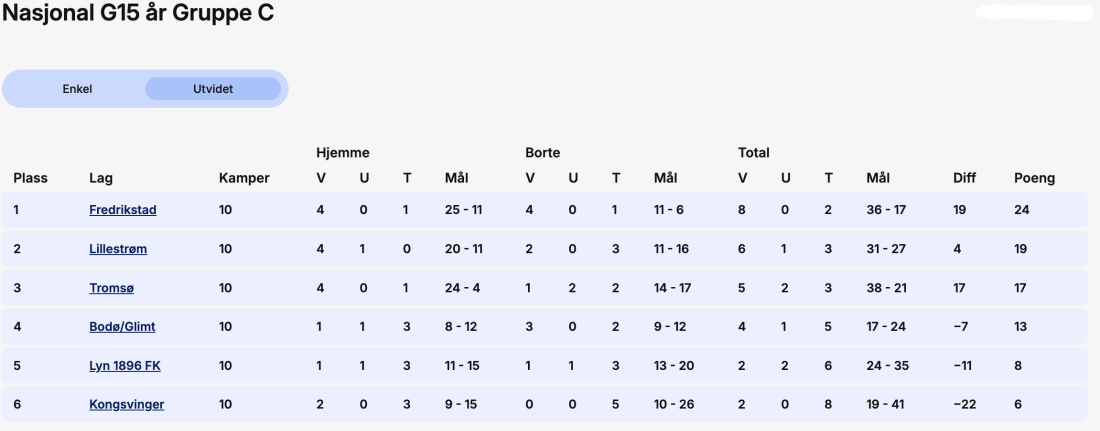Screen dimensions: 1100x431
Task: Click the Poeng column header
Action: point(1034,178)
